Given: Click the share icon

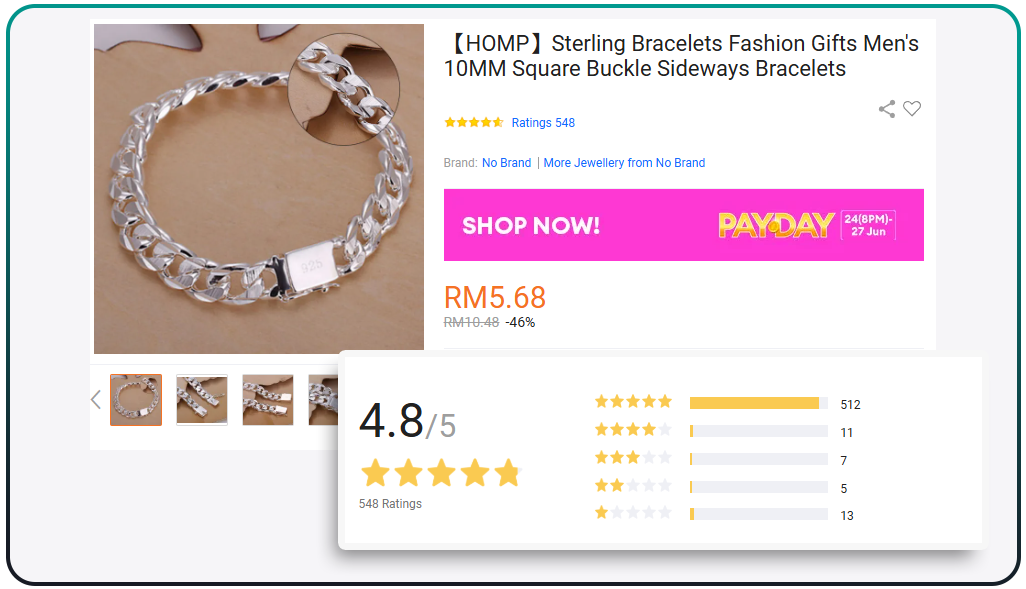Looking at the screenshot, I should click(x=887, y=109).
